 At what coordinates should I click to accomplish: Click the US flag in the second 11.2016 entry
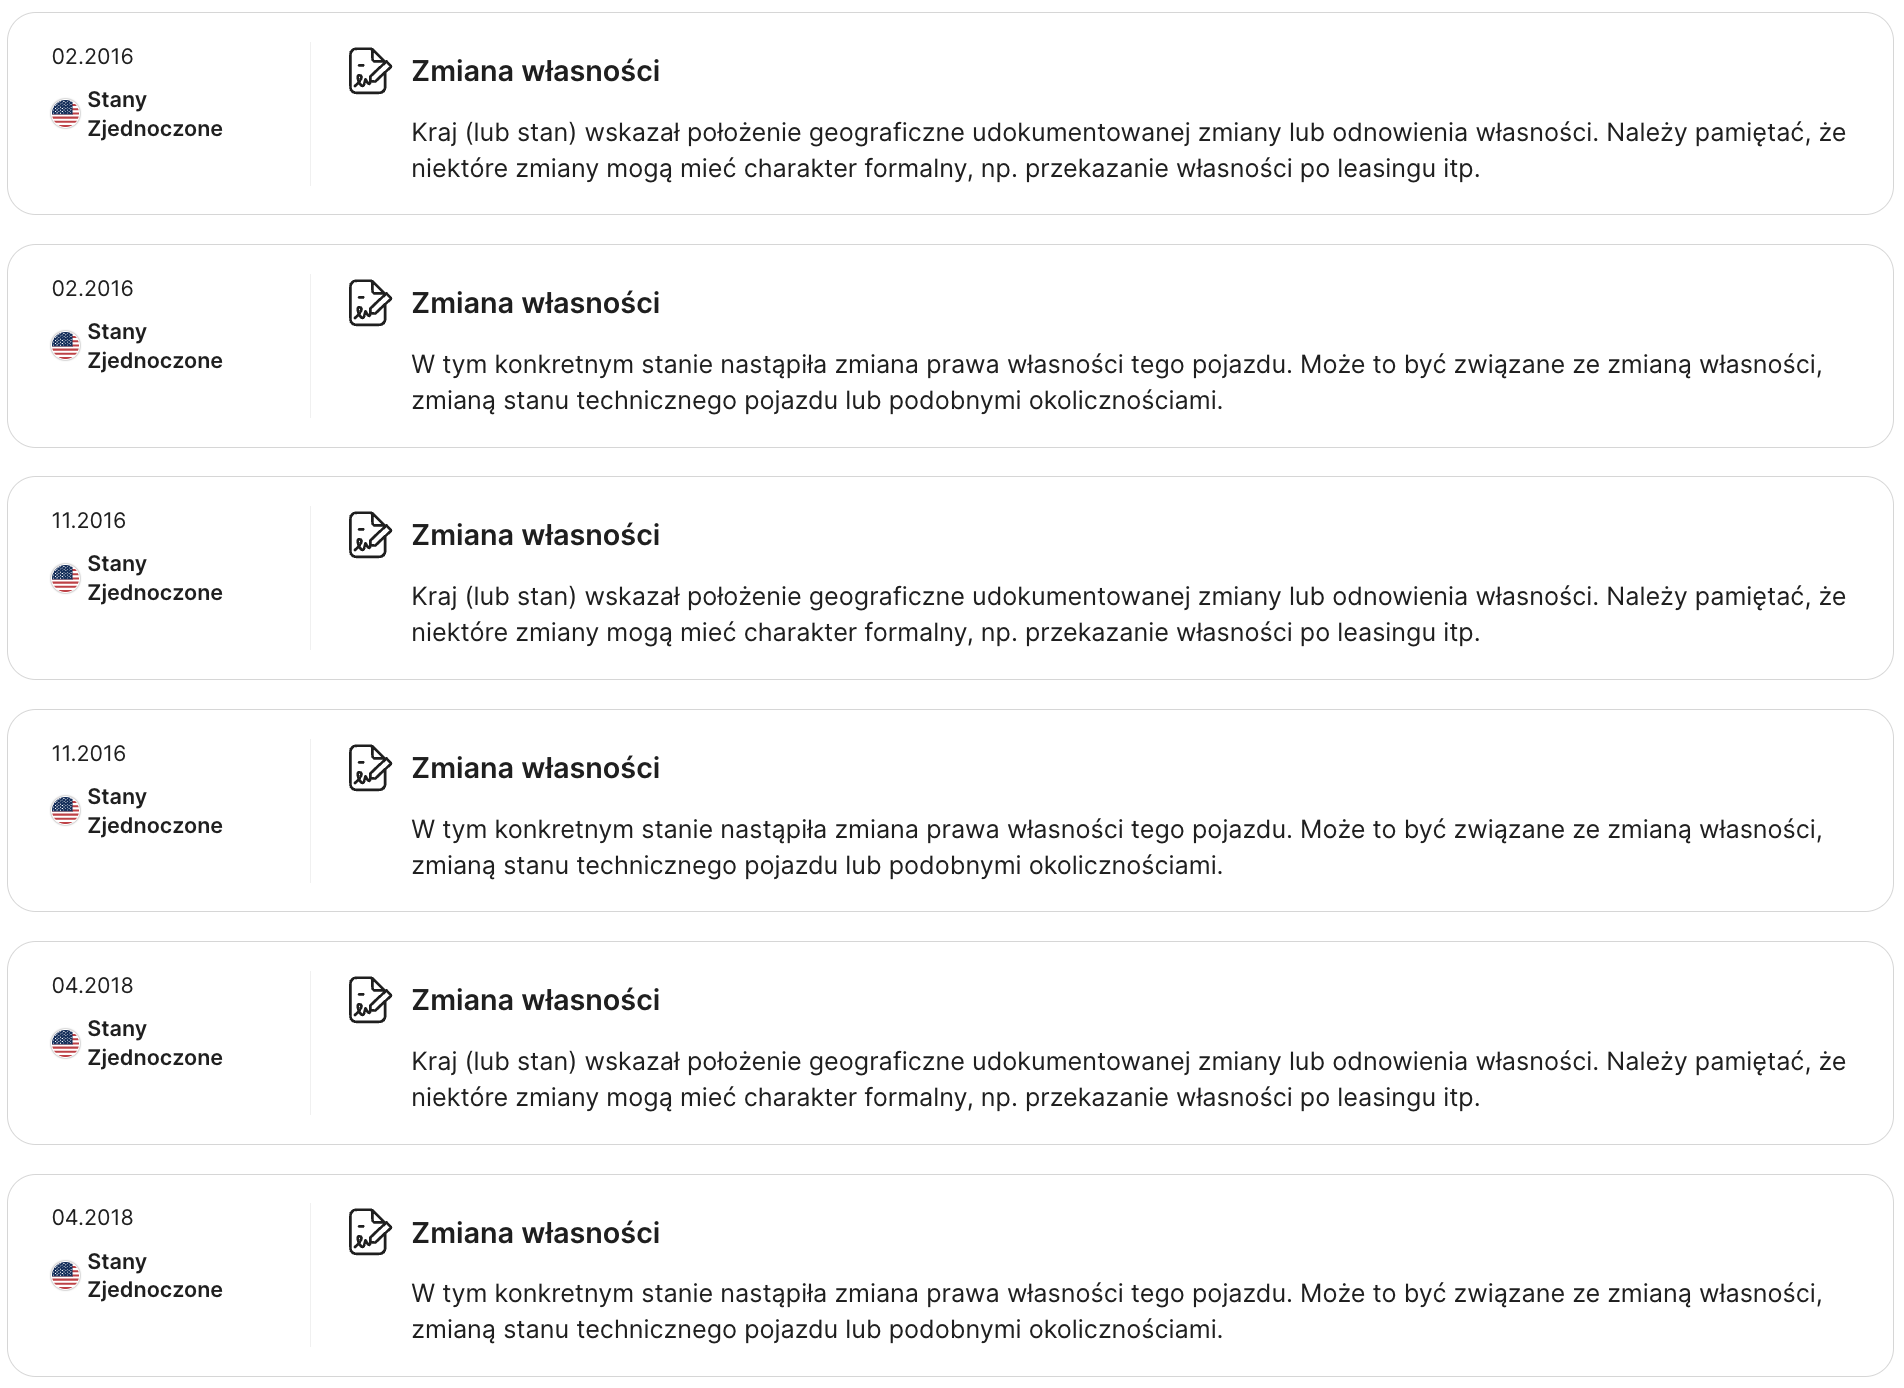coord(65,811)
